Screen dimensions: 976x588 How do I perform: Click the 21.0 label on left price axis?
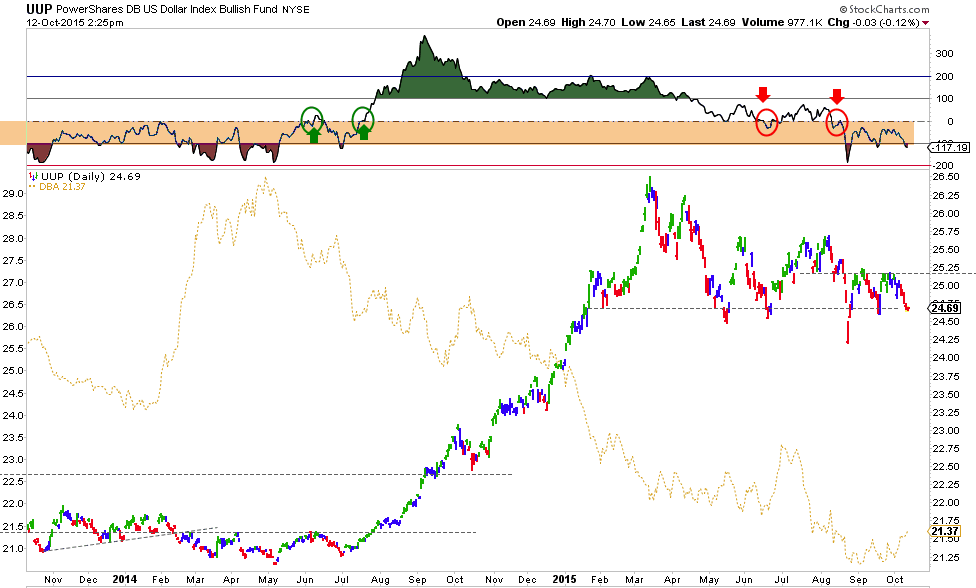[12, 548]
